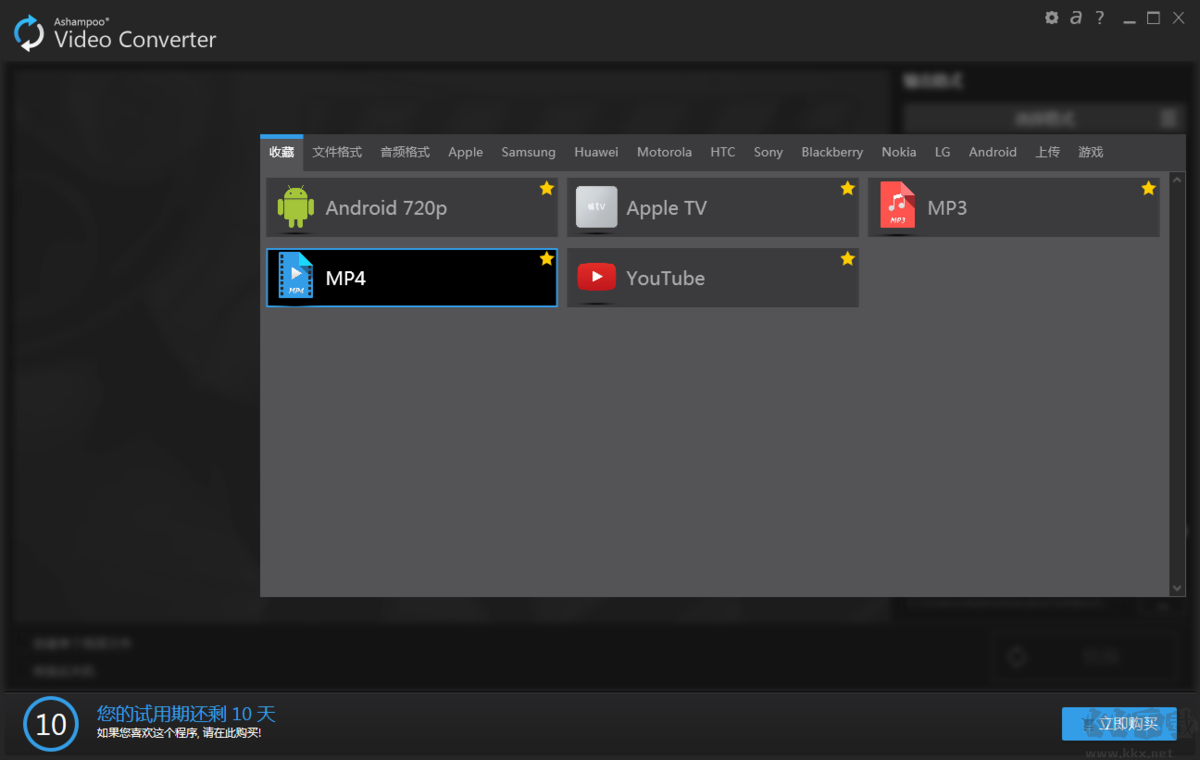This screenshot has width=1200, height=760.
Task: Choose the Apple TV preset
Action: pos(713,207)
